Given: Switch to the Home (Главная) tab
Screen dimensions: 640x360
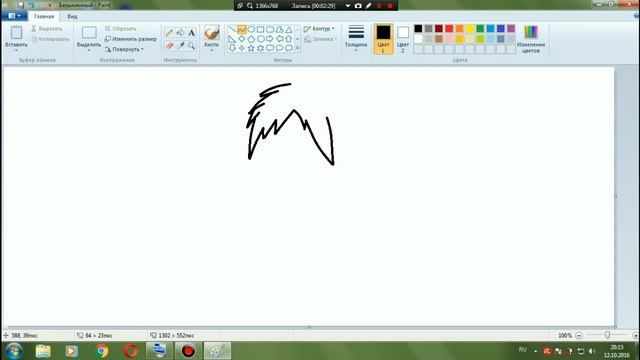Looking at the screenshot, I should click(x=44, y=16).
